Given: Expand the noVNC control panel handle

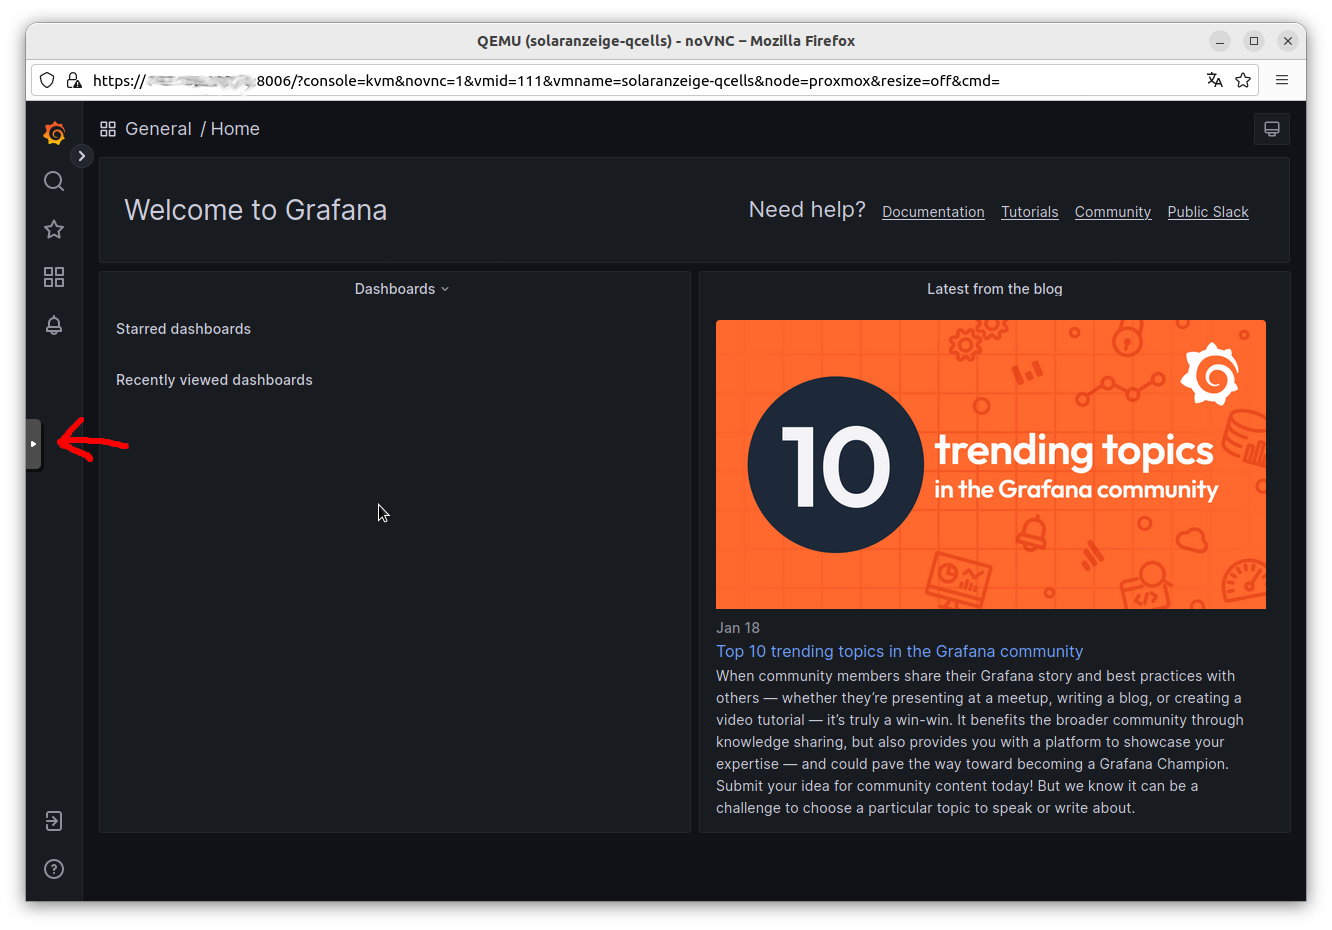Looking at the screenshot, I should click(34, 444).
